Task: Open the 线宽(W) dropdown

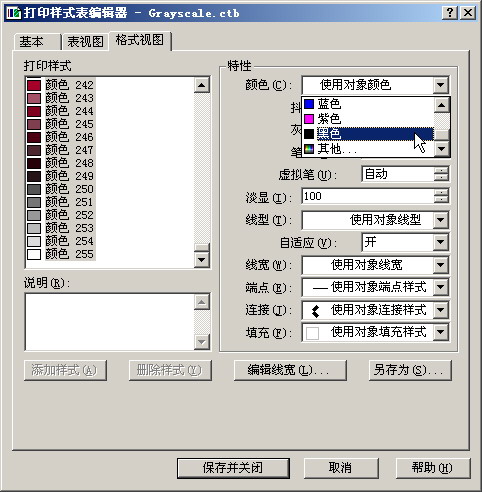Action: tap(441, 265)
